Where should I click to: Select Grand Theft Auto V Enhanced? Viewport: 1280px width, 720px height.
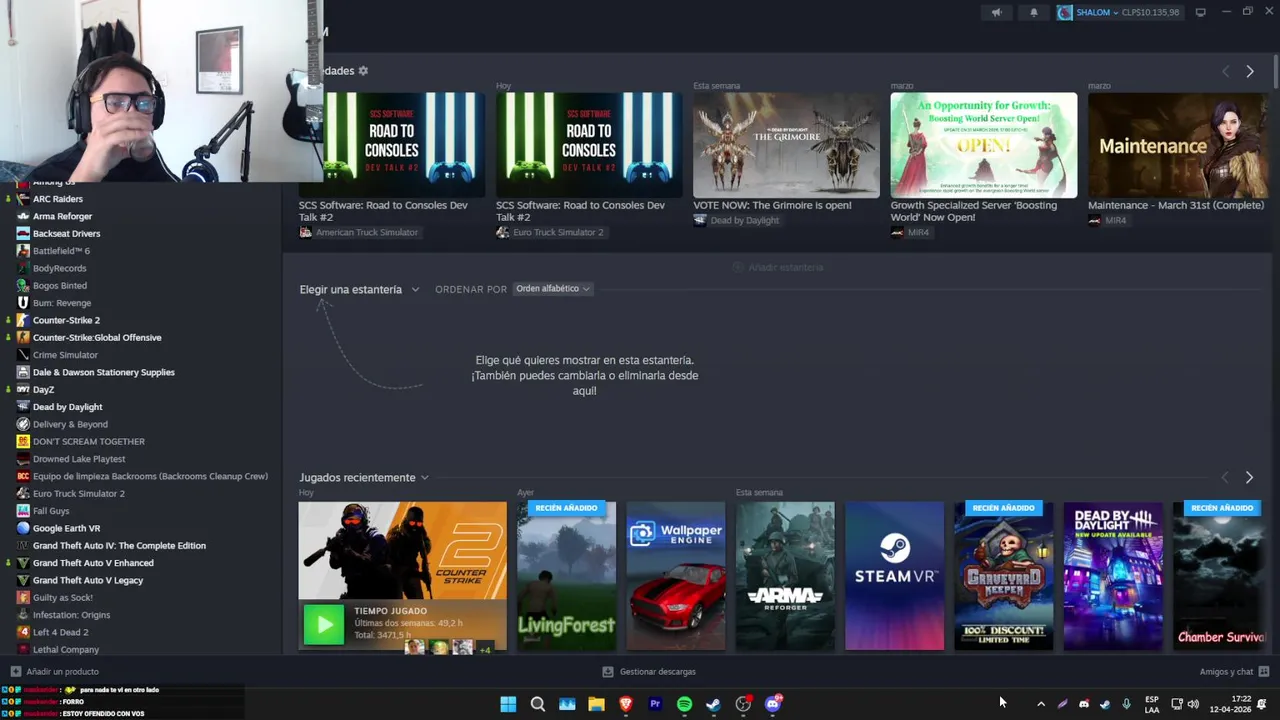93,563
